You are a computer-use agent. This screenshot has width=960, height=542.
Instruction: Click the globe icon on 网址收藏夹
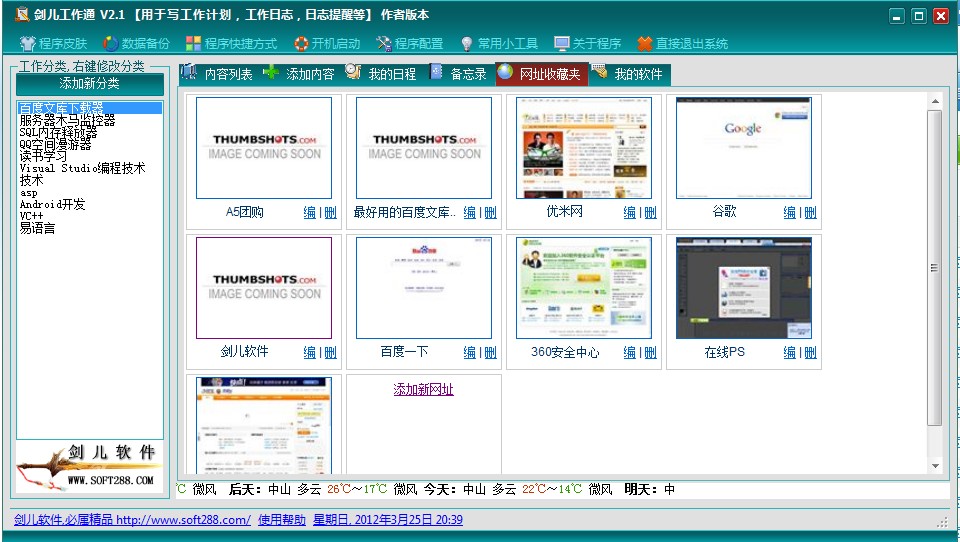click(505, 72)
